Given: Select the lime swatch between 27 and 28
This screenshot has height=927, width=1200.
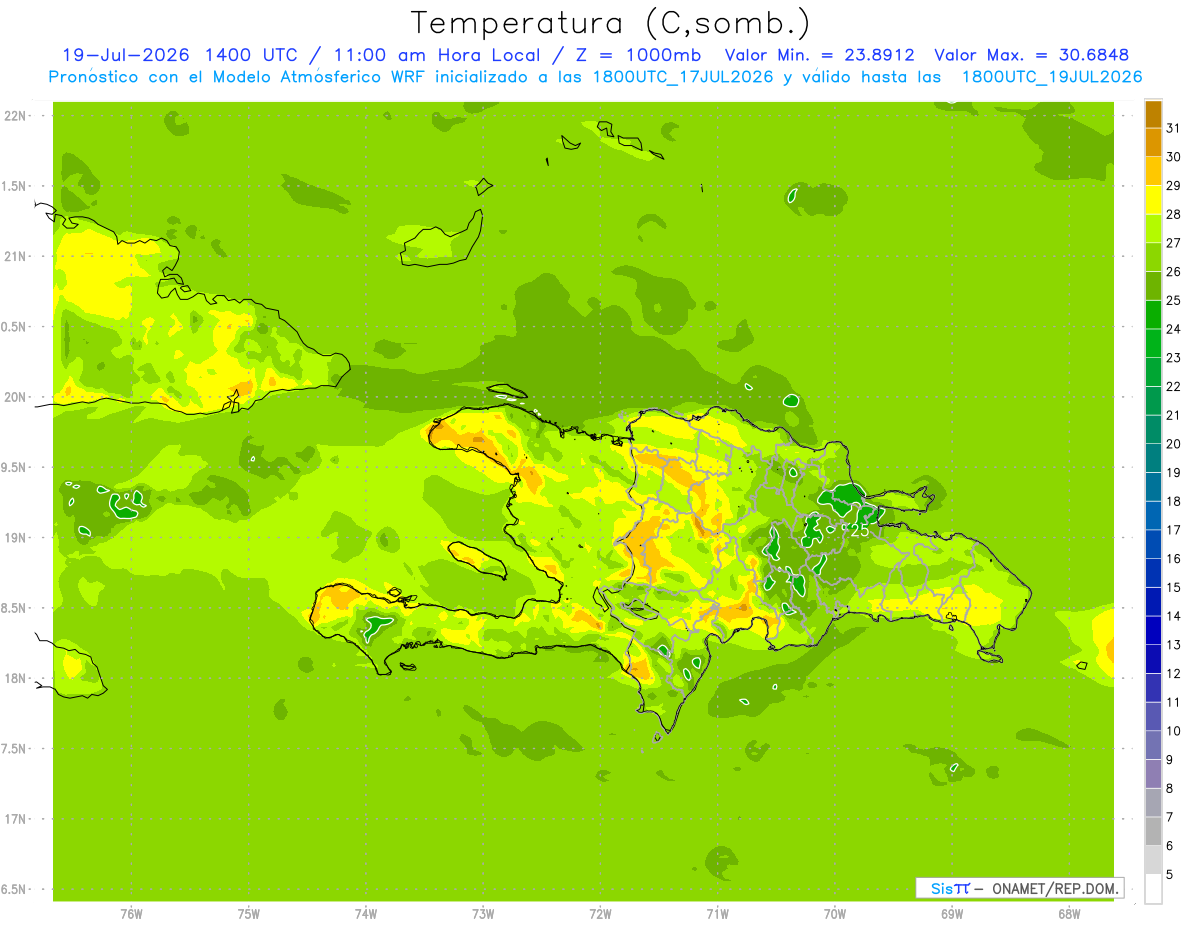Looking at the screenshot, I should pos(1153,229).
